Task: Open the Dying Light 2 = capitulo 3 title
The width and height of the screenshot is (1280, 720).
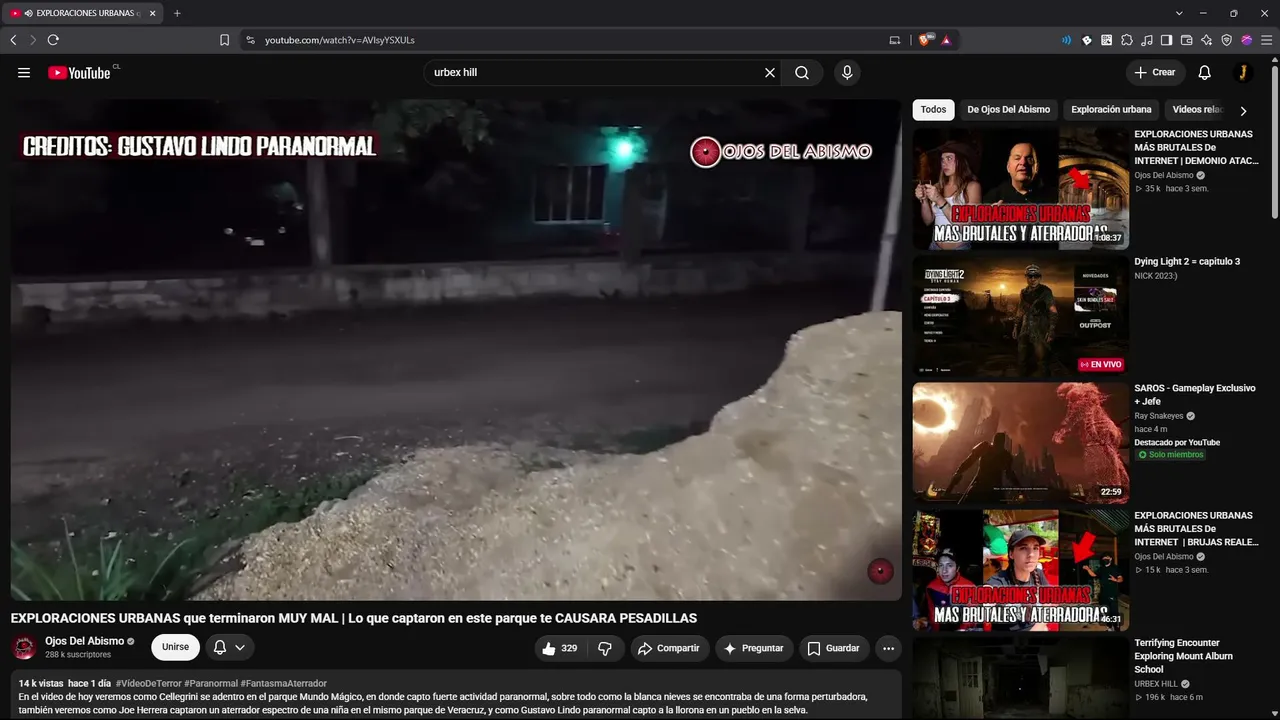Action: tap(1187, 262)
